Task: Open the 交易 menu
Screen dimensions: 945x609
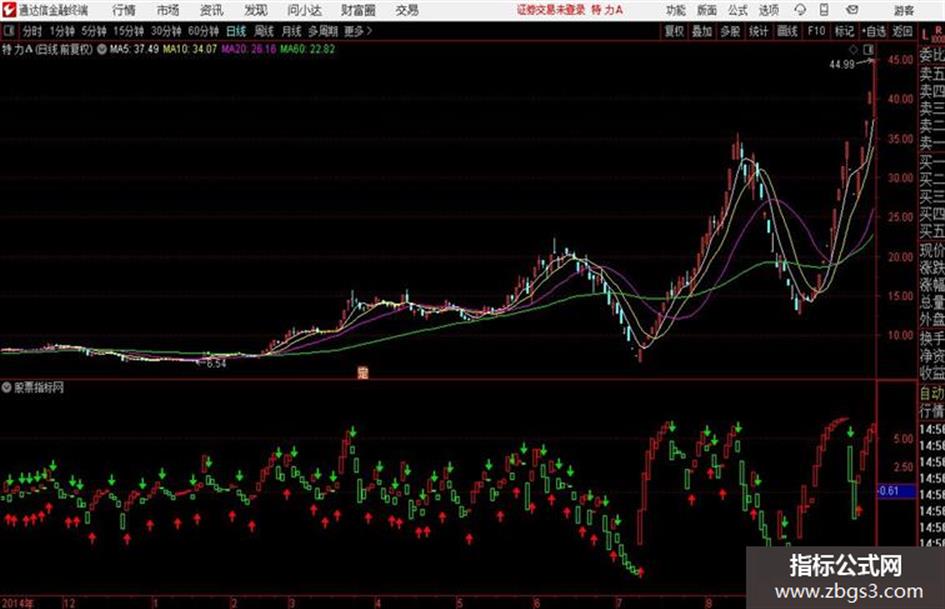Action: tap(407, 10)
